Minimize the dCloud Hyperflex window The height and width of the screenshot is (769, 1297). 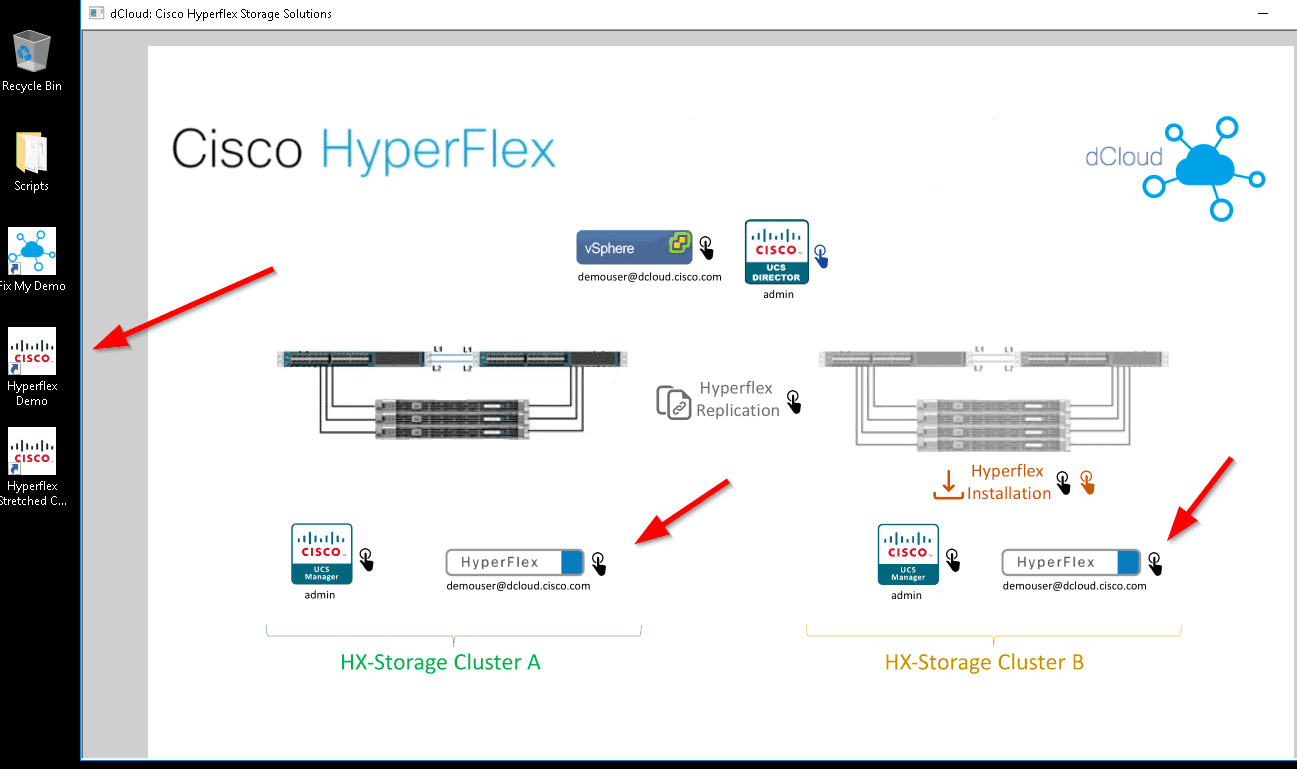[x=1263, y=14]
